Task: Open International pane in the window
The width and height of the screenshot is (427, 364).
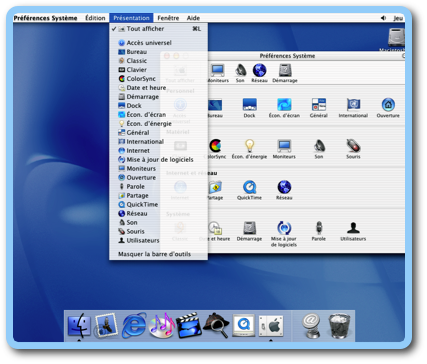Action: click(353, 105)
